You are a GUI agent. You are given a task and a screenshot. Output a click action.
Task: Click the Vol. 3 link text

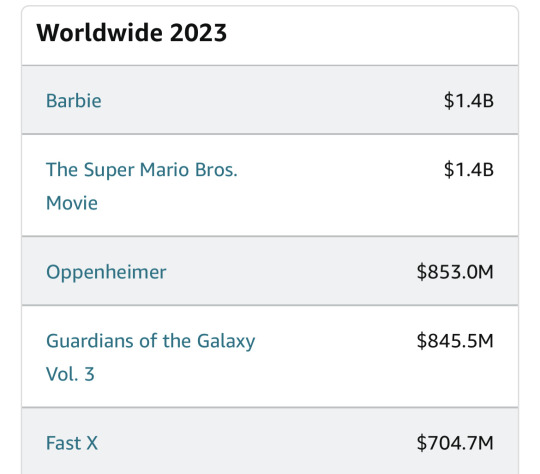click(x=70, y=374)
